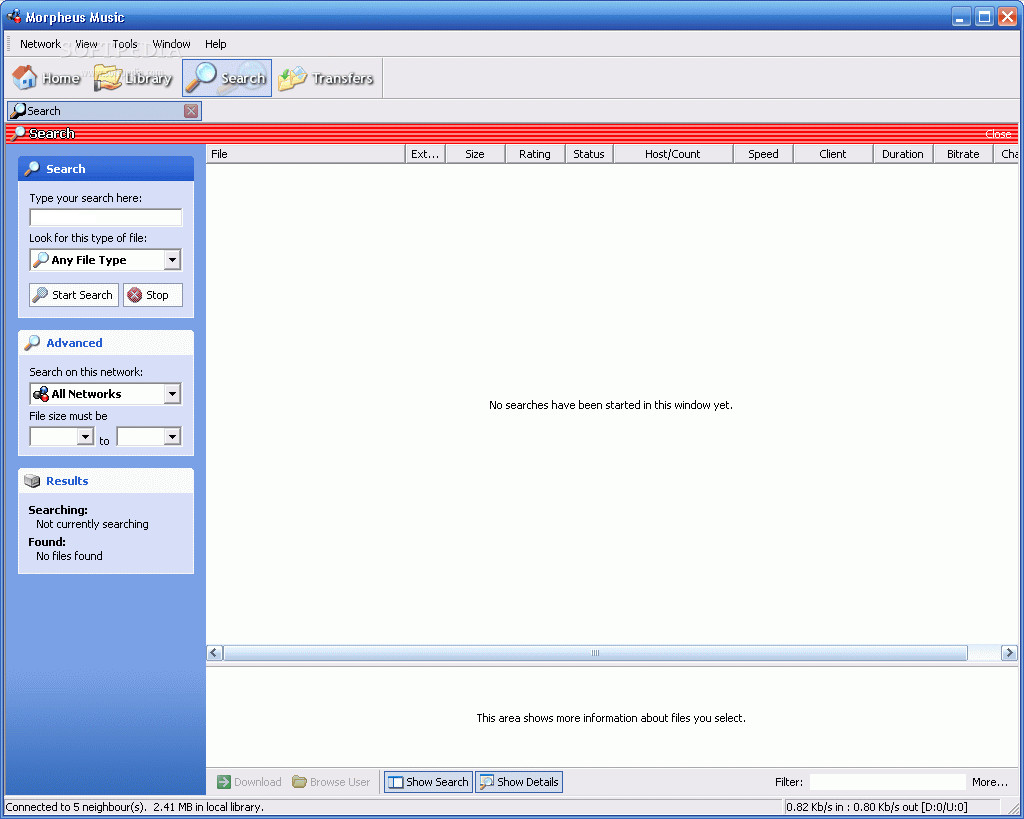This screenshot has height=819, width=1024.
Task: Open the Help menu
Action: 216,44
